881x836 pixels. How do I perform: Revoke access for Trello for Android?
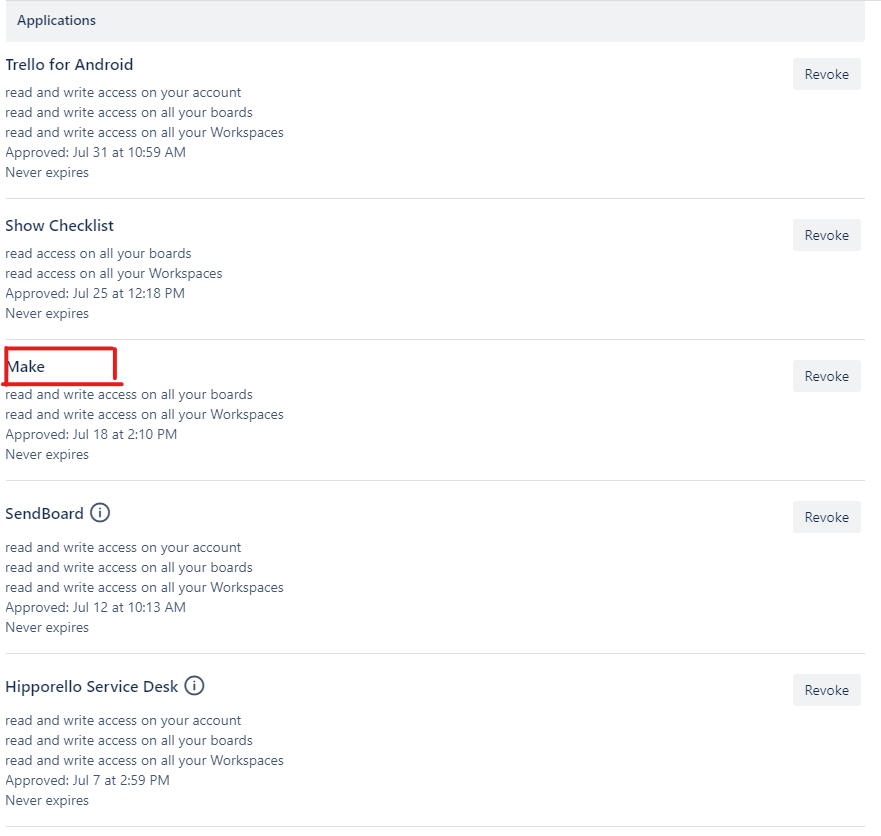(826, 74)
